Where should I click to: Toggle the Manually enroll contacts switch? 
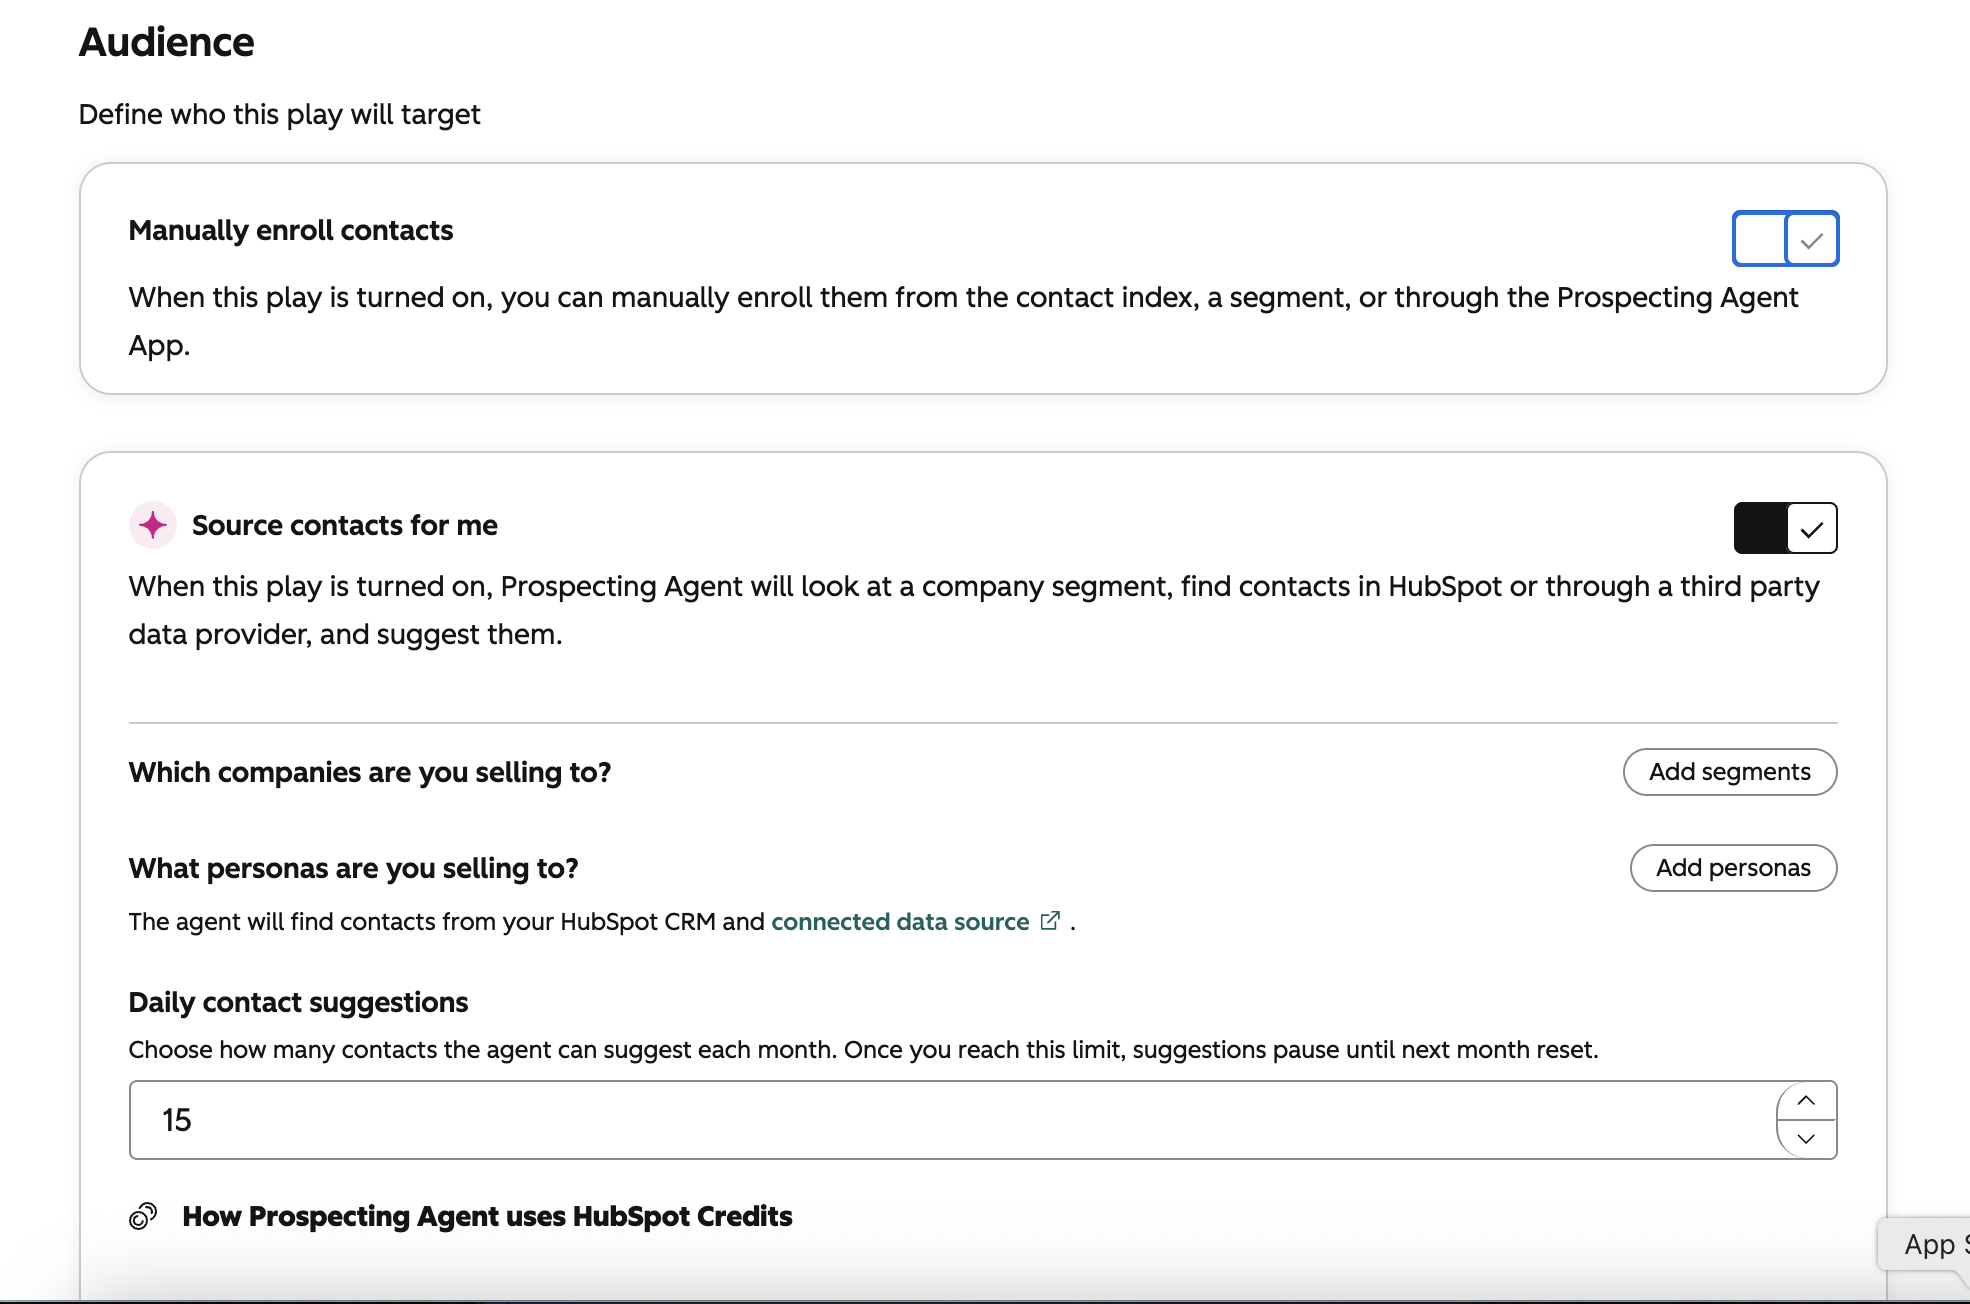coord(1785,239)
